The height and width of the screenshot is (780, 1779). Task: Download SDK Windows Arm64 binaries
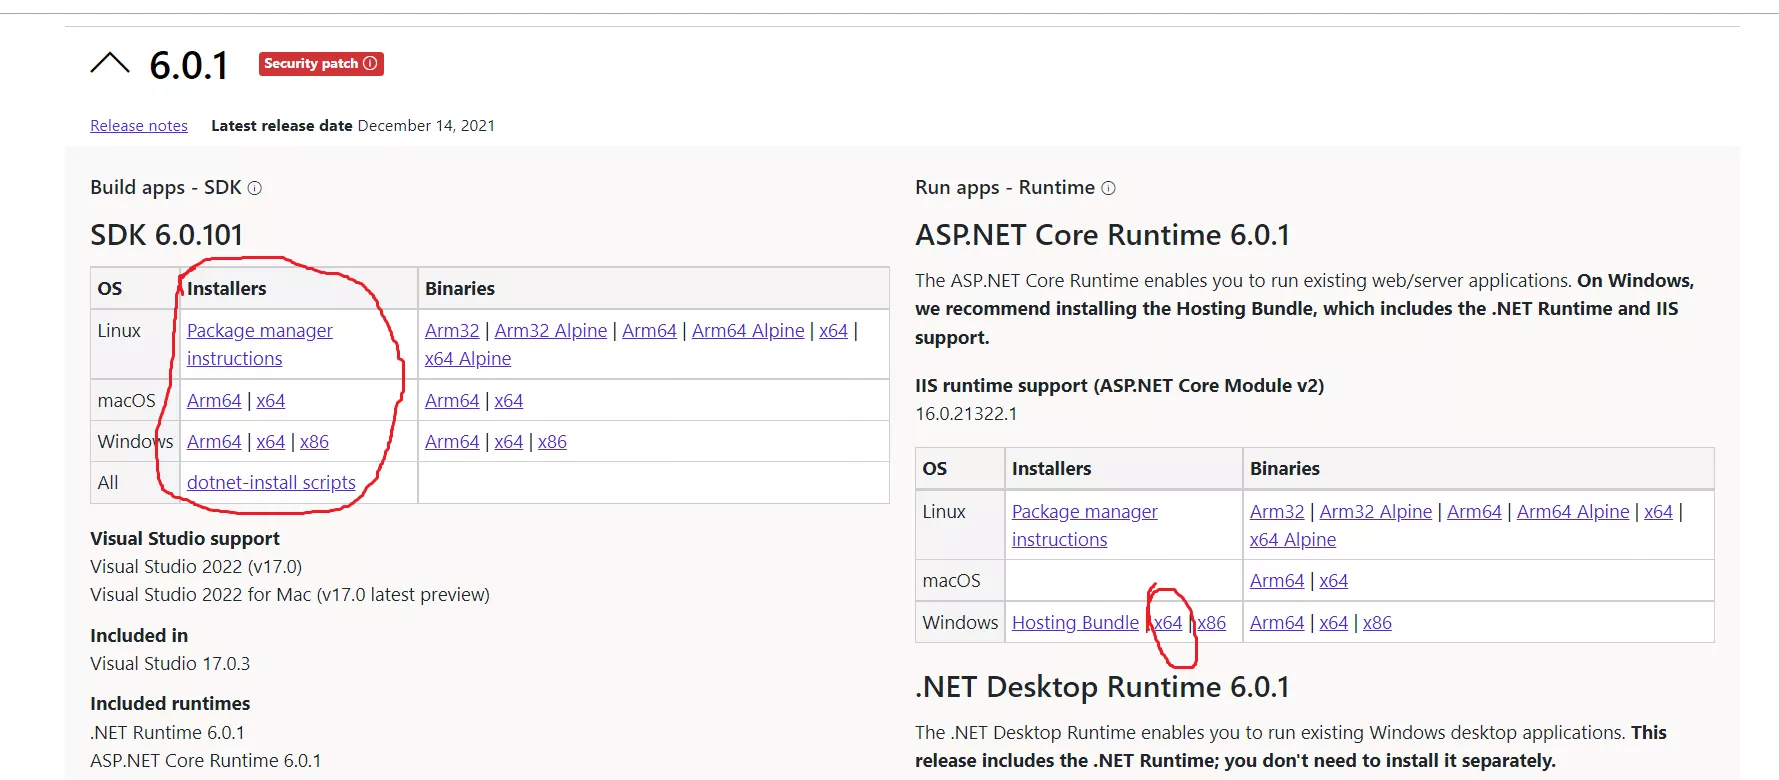[x=452, y=441]
